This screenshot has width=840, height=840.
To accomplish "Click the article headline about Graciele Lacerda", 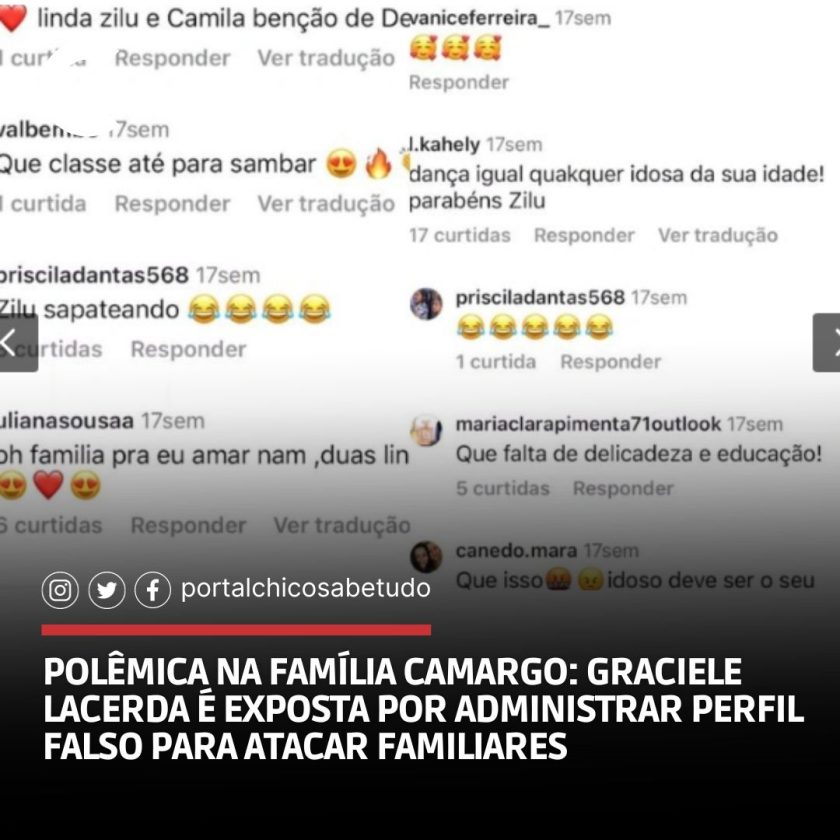I will click(x=424, y=709).
